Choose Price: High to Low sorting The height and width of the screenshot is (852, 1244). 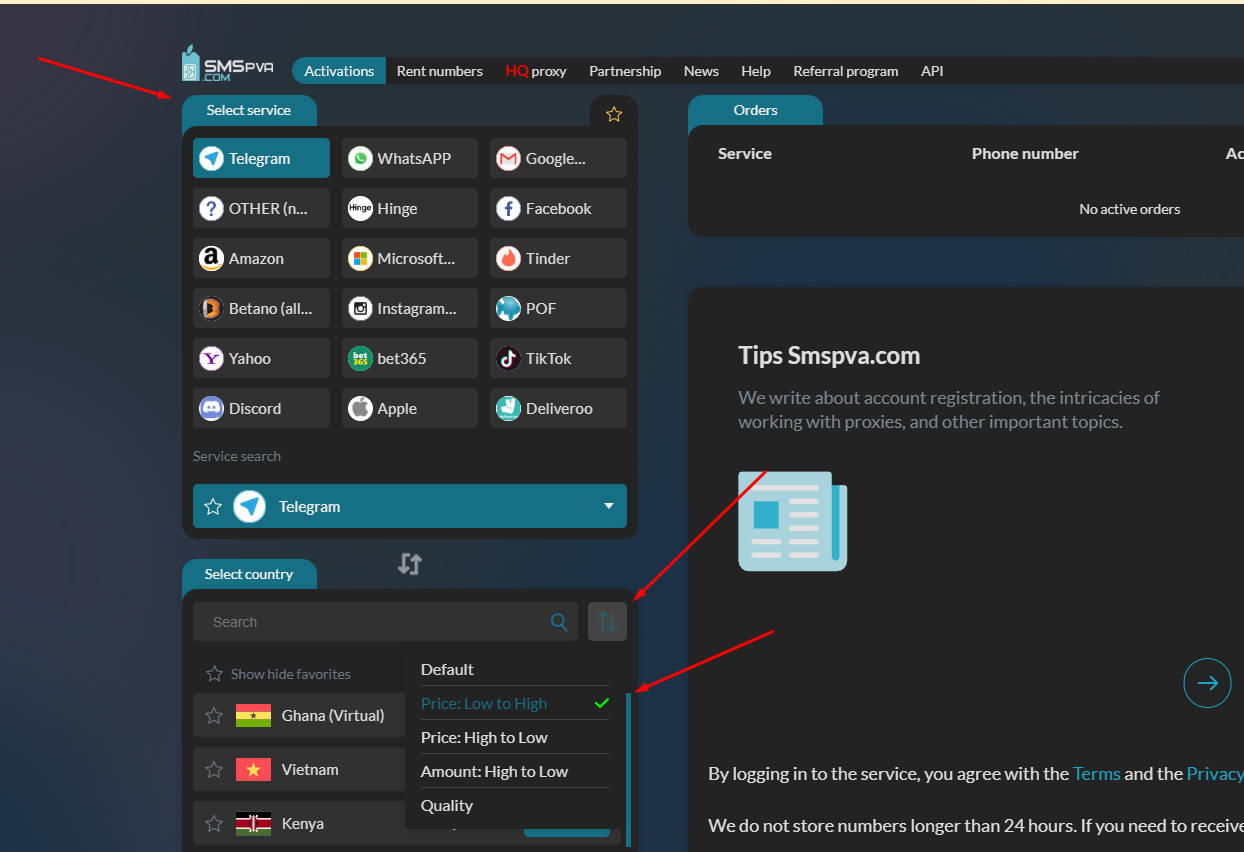515,737
